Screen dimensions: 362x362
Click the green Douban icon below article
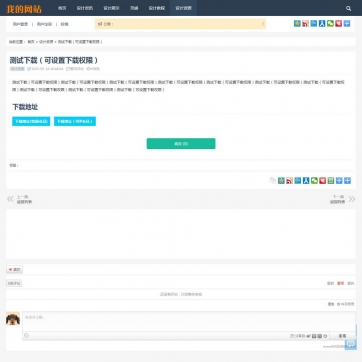[331, 181]
